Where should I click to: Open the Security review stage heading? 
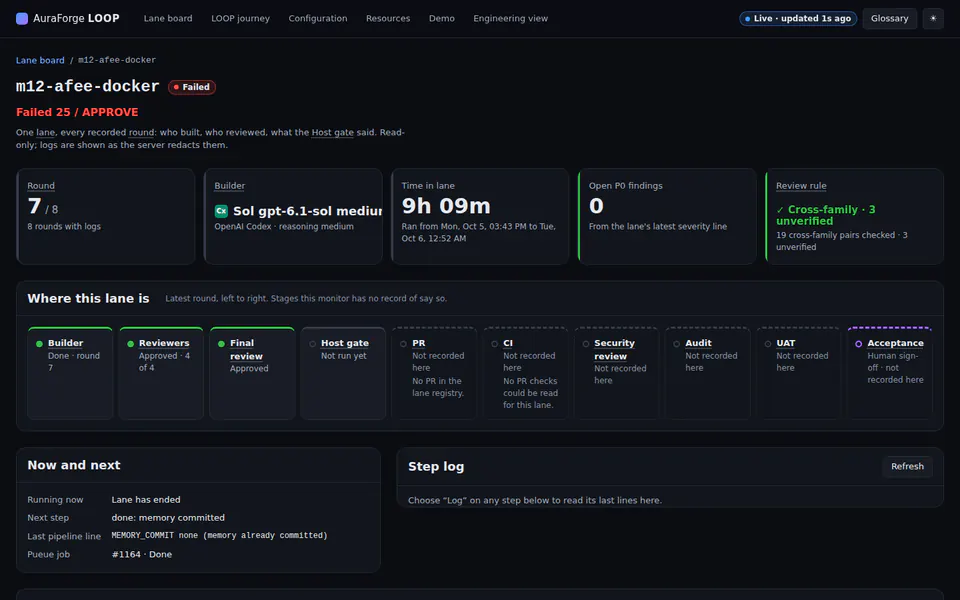[x=614, y=350]
